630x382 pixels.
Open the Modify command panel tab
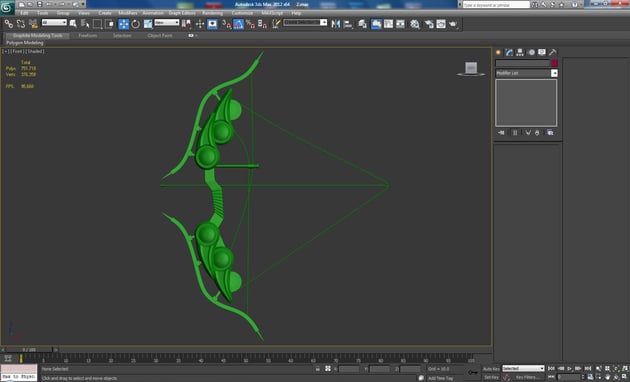(509, 52)
